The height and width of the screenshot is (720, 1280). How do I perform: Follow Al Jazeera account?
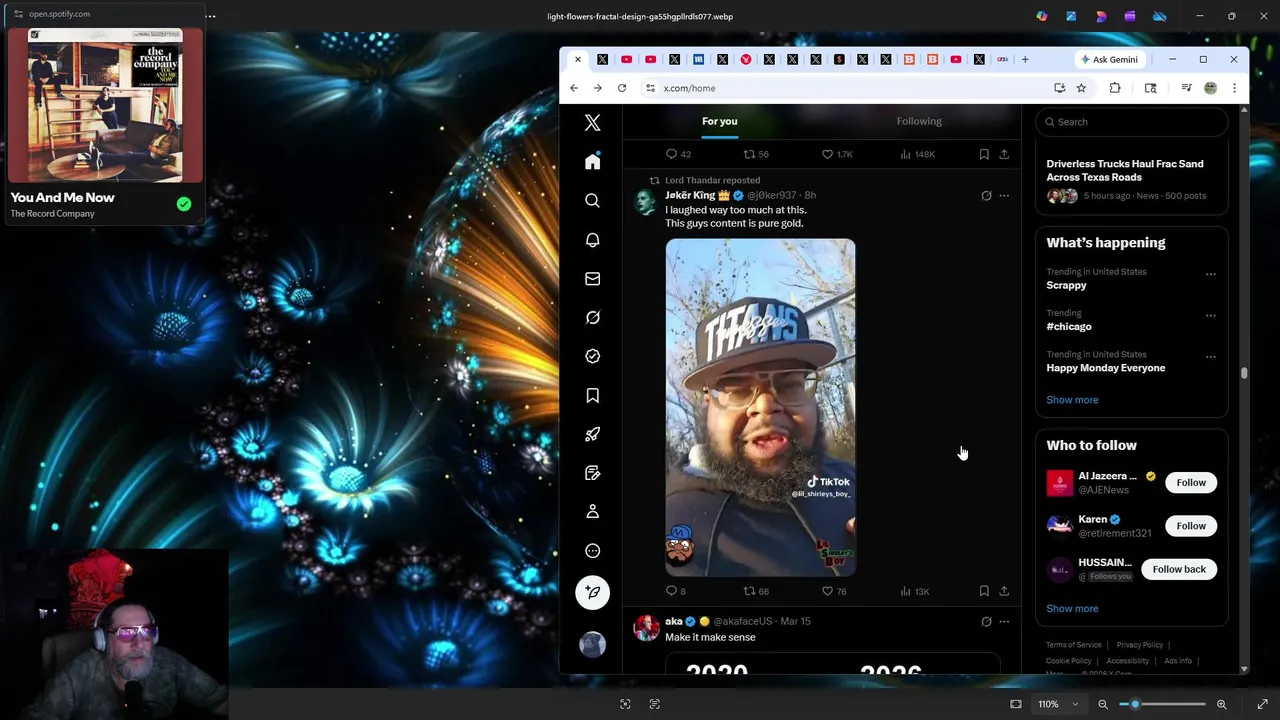click(1191, 483)
